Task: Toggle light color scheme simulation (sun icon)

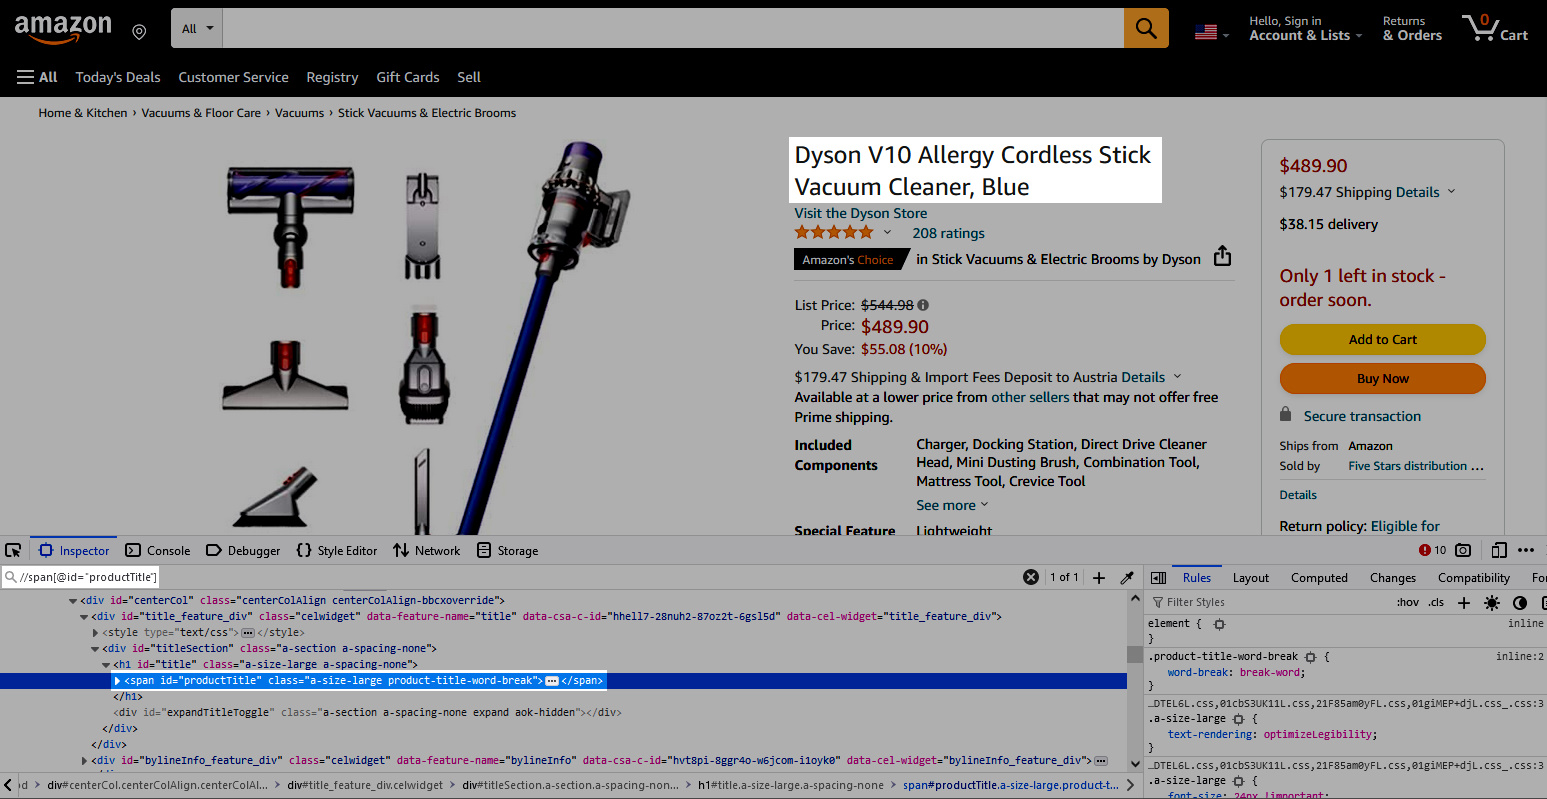Action: pos(1492,602)
